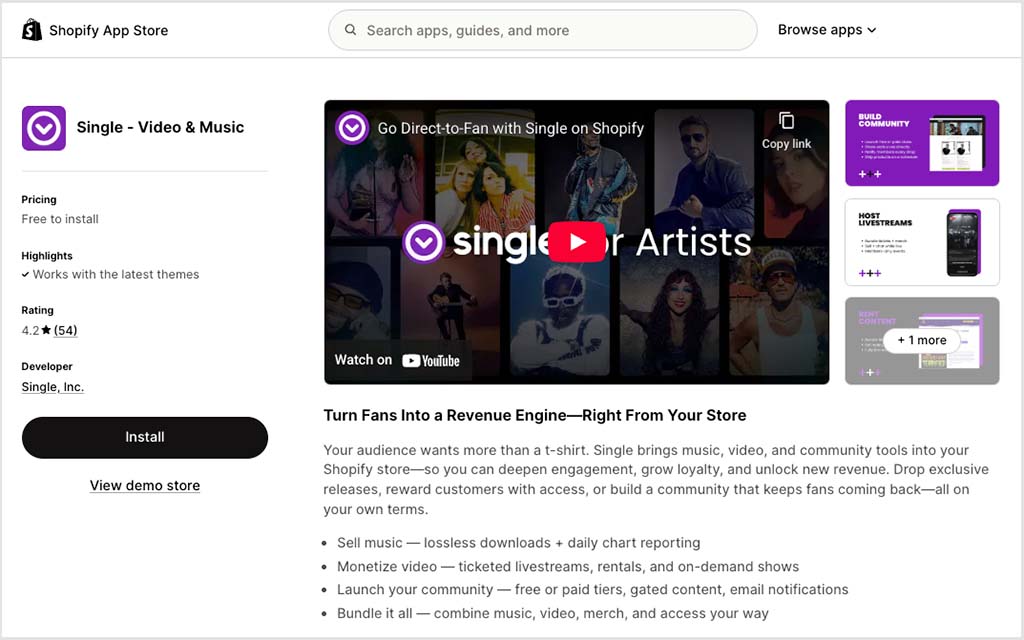Open the Build Community media thumbnail
Image resolution: width=1024 pixels, height=640 pixels.
(x=921, y=142)
